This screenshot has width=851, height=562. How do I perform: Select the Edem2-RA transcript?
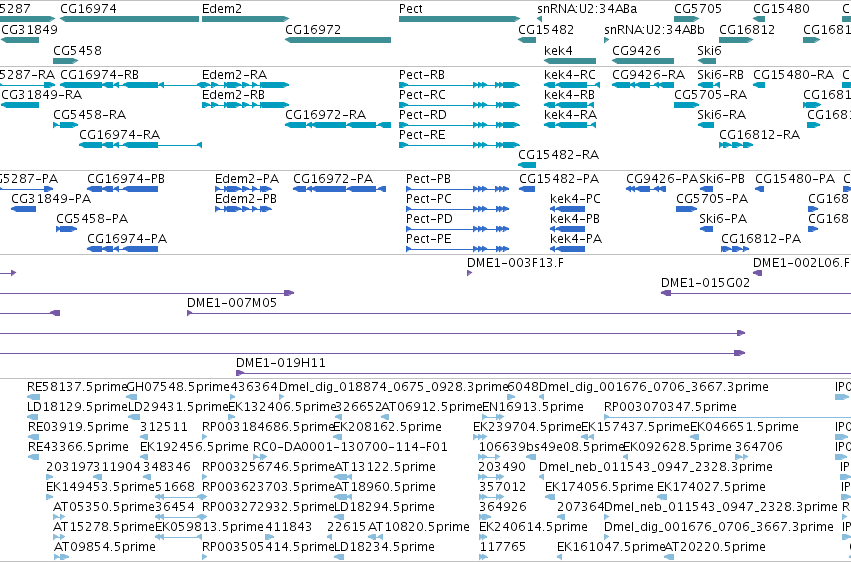(x=243, y=85)
